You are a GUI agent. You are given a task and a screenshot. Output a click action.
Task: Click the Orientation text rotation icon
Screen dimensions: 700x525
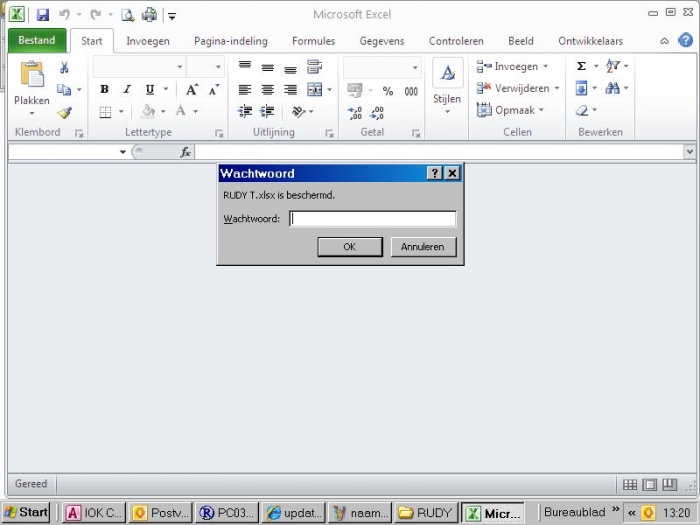298,111
